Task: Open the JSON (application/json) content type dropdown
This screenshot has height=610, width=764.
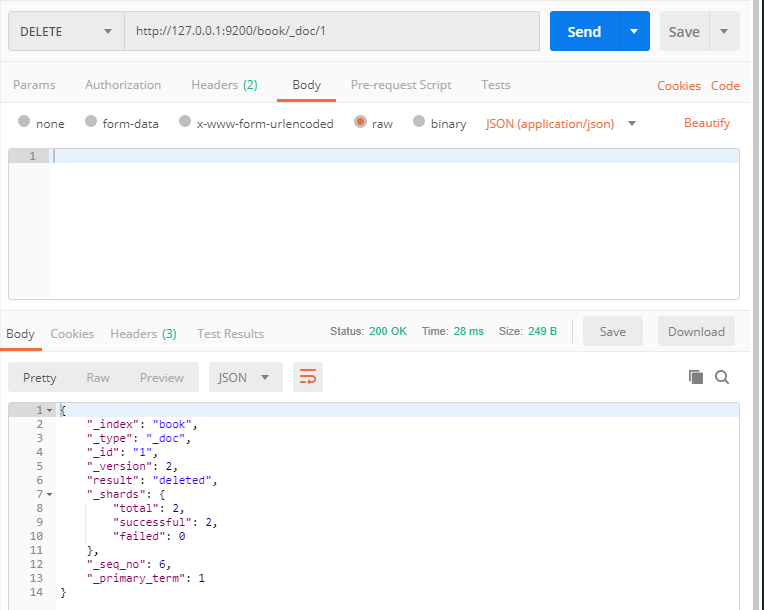Action: coord(560,124)
